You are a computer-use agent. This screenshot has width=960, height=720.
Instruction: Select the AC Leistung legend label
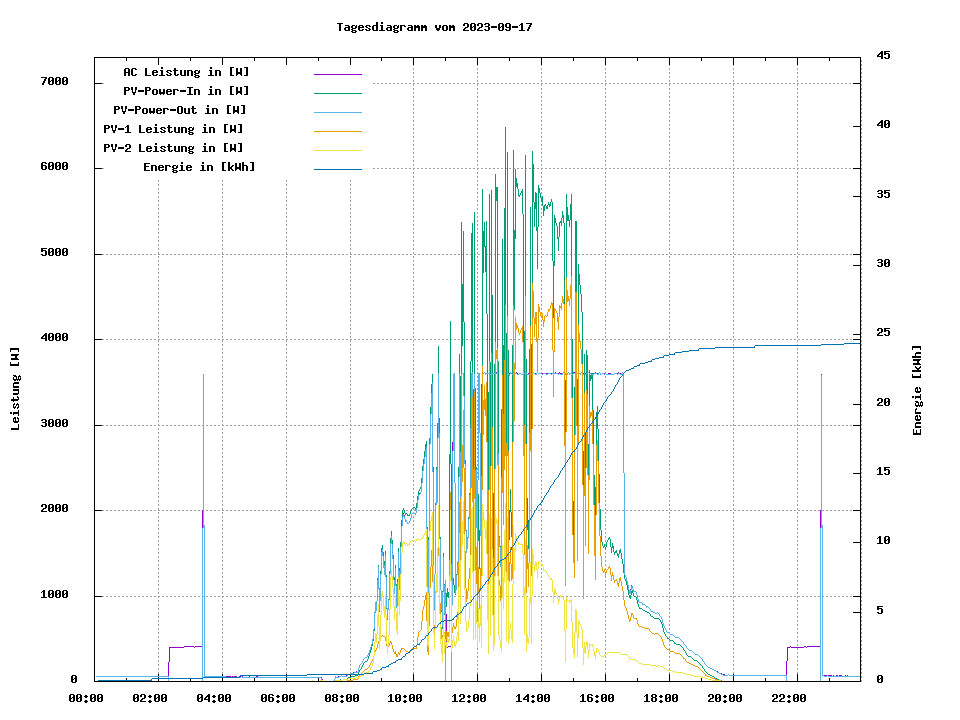coord(186,72)
